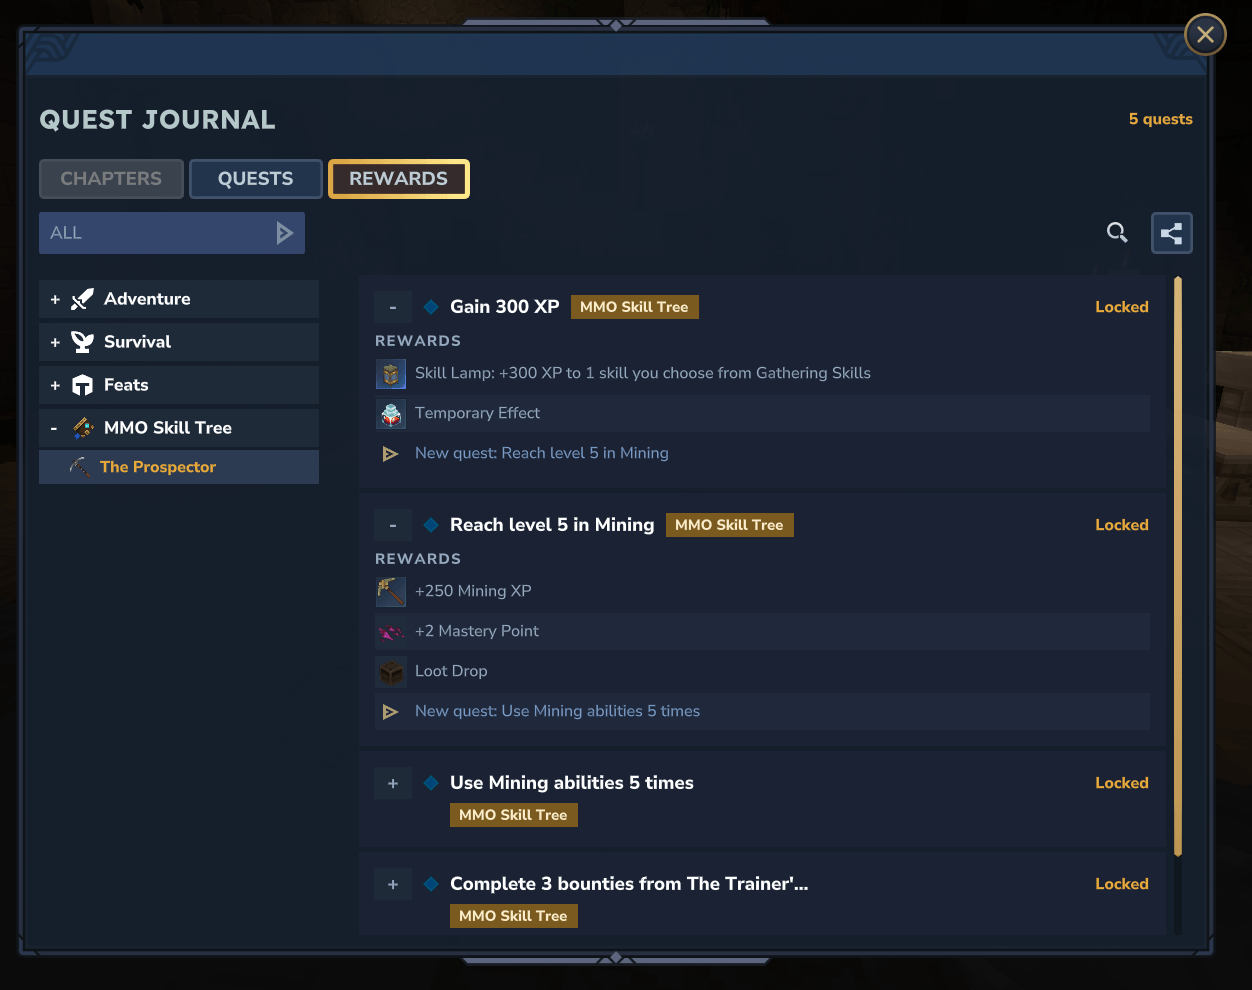Image resolution: width=1252 pixels, height=990 pixels.
Task: Click the Mastery Point reward icon
Action: click(x=391, y=631)
